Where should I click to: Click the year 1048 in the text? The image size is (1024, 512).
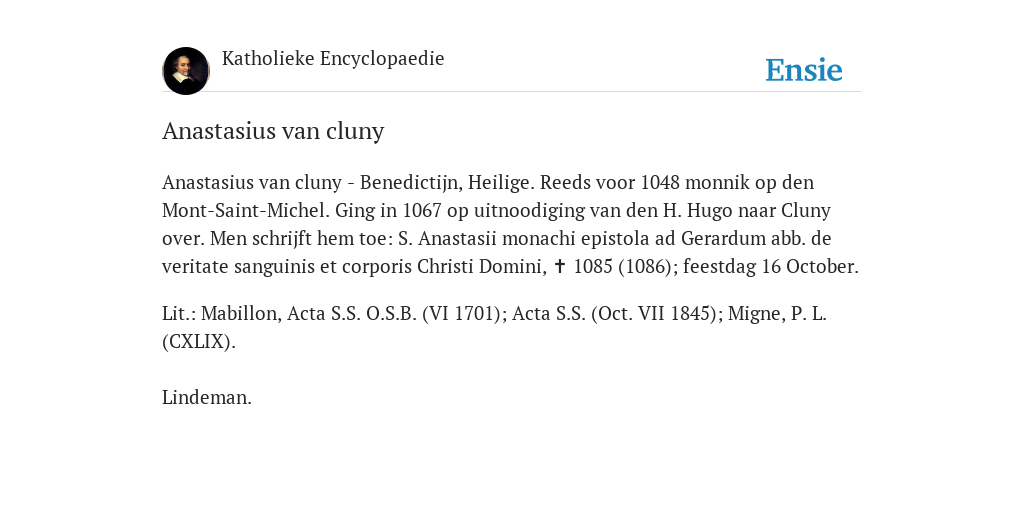click(x=661, y=182)
